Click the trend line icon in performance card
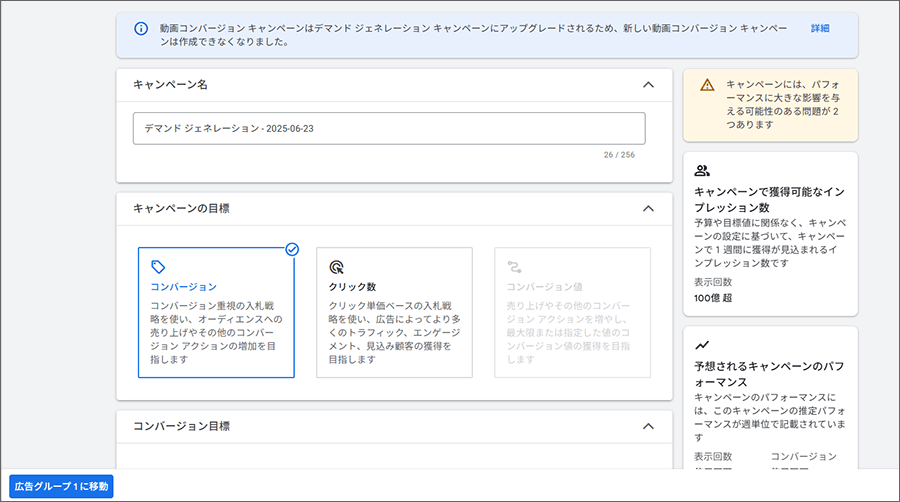 [702, 345]
